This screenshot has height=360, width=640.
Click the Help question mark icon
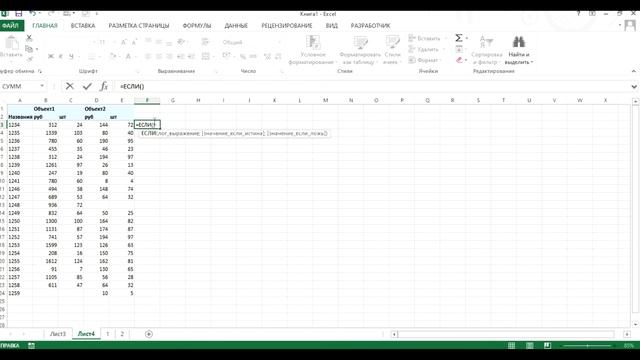(x=578, y=14)
